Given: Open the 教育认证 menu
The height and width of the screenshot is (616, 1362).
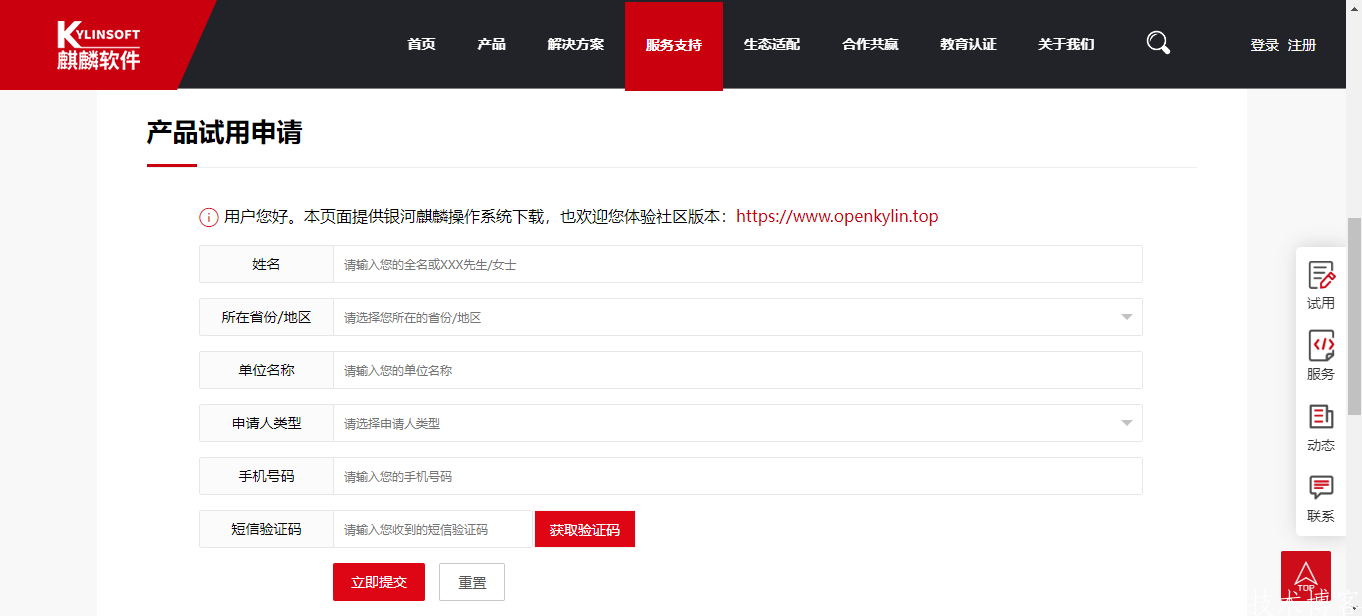Looking at the screenshot, I should pos(968,45).
